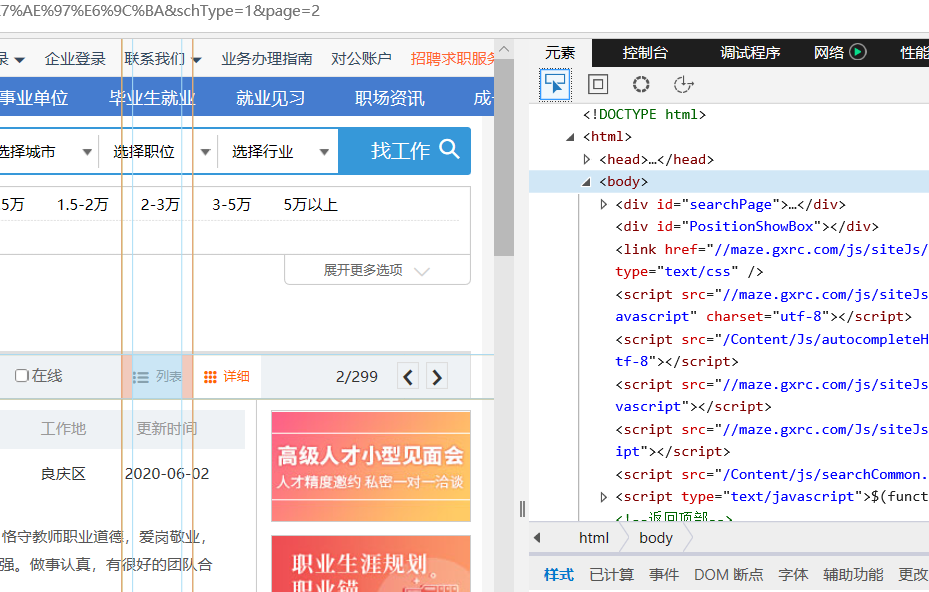Go to previous results page arrow
929x592 pixels.
point(408,376)
